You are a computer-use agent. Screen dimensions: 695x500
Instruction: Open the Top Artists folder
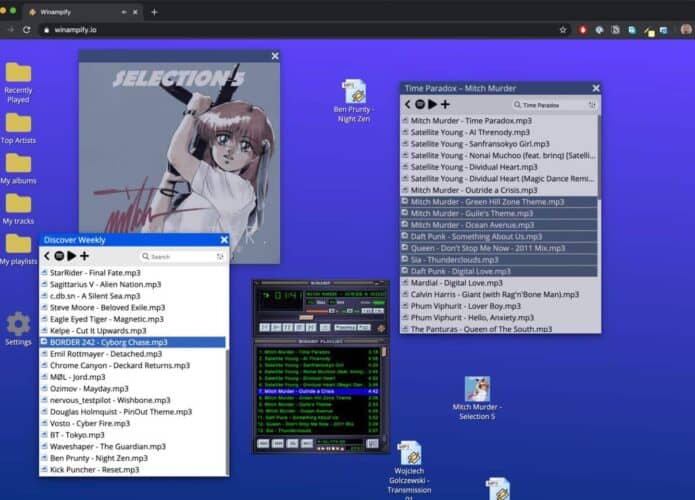(x=18, y=128)
